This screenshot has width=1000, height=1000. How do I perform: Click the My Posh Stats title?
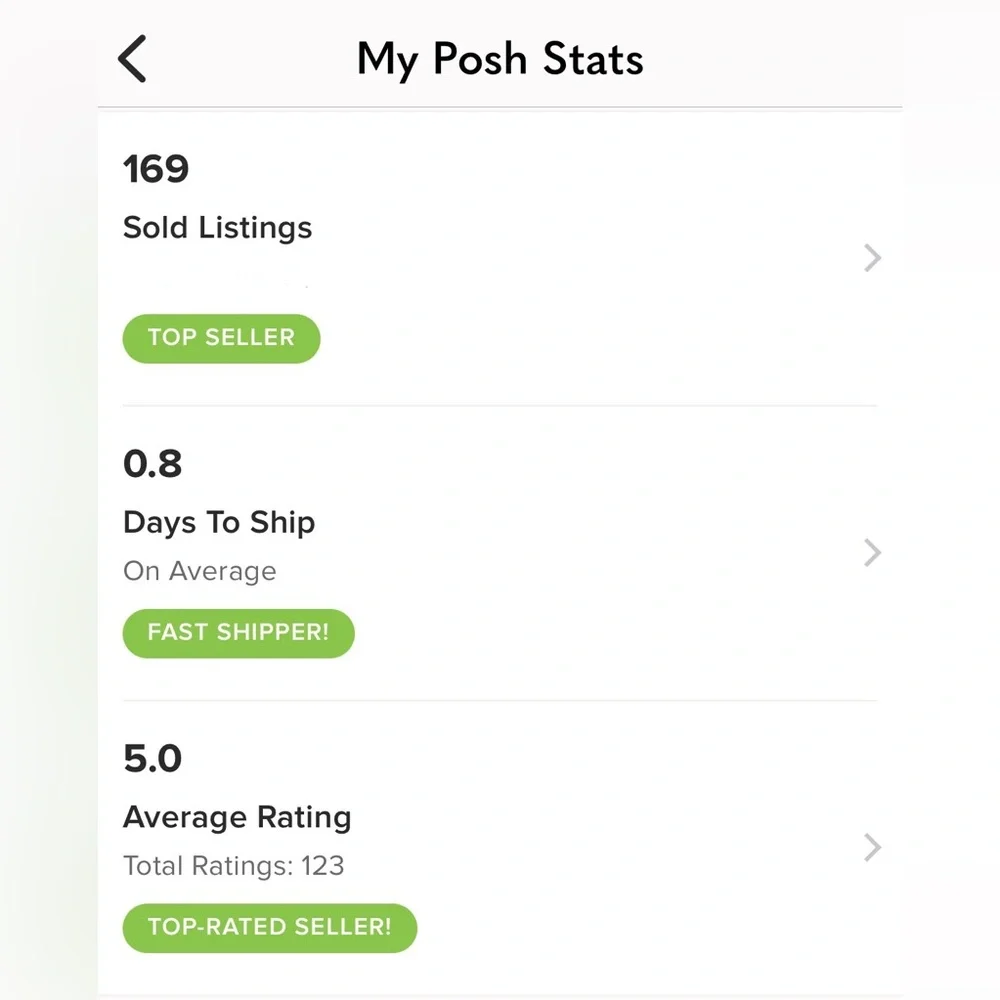tap(500, 59)
